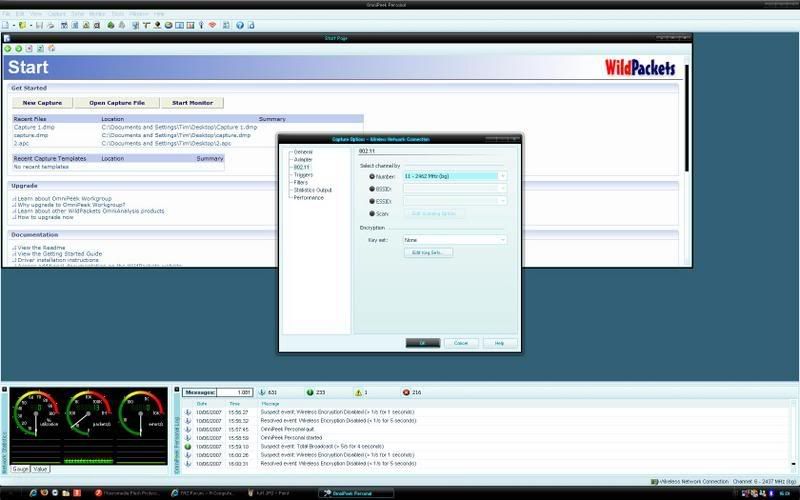800x500 pixels.
Task: Click the Edit Key Sets button
Action: coord(431,253)
